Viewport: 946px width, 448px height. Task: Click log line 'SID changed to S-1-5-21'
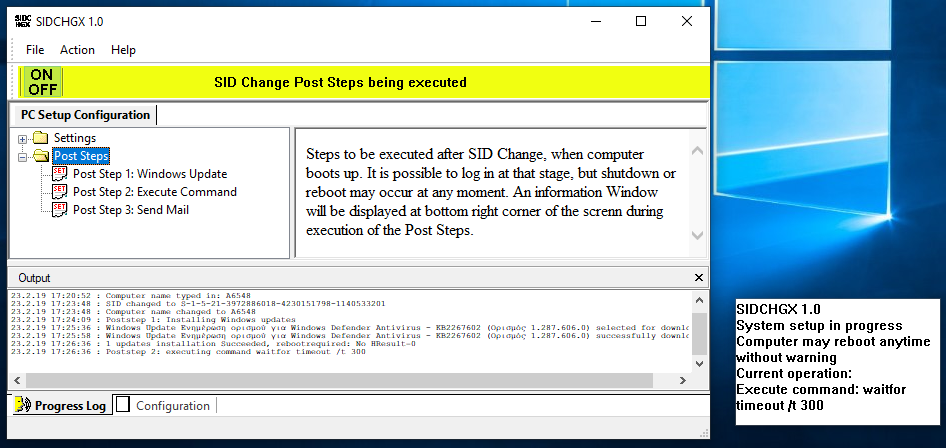coord(198,303)
